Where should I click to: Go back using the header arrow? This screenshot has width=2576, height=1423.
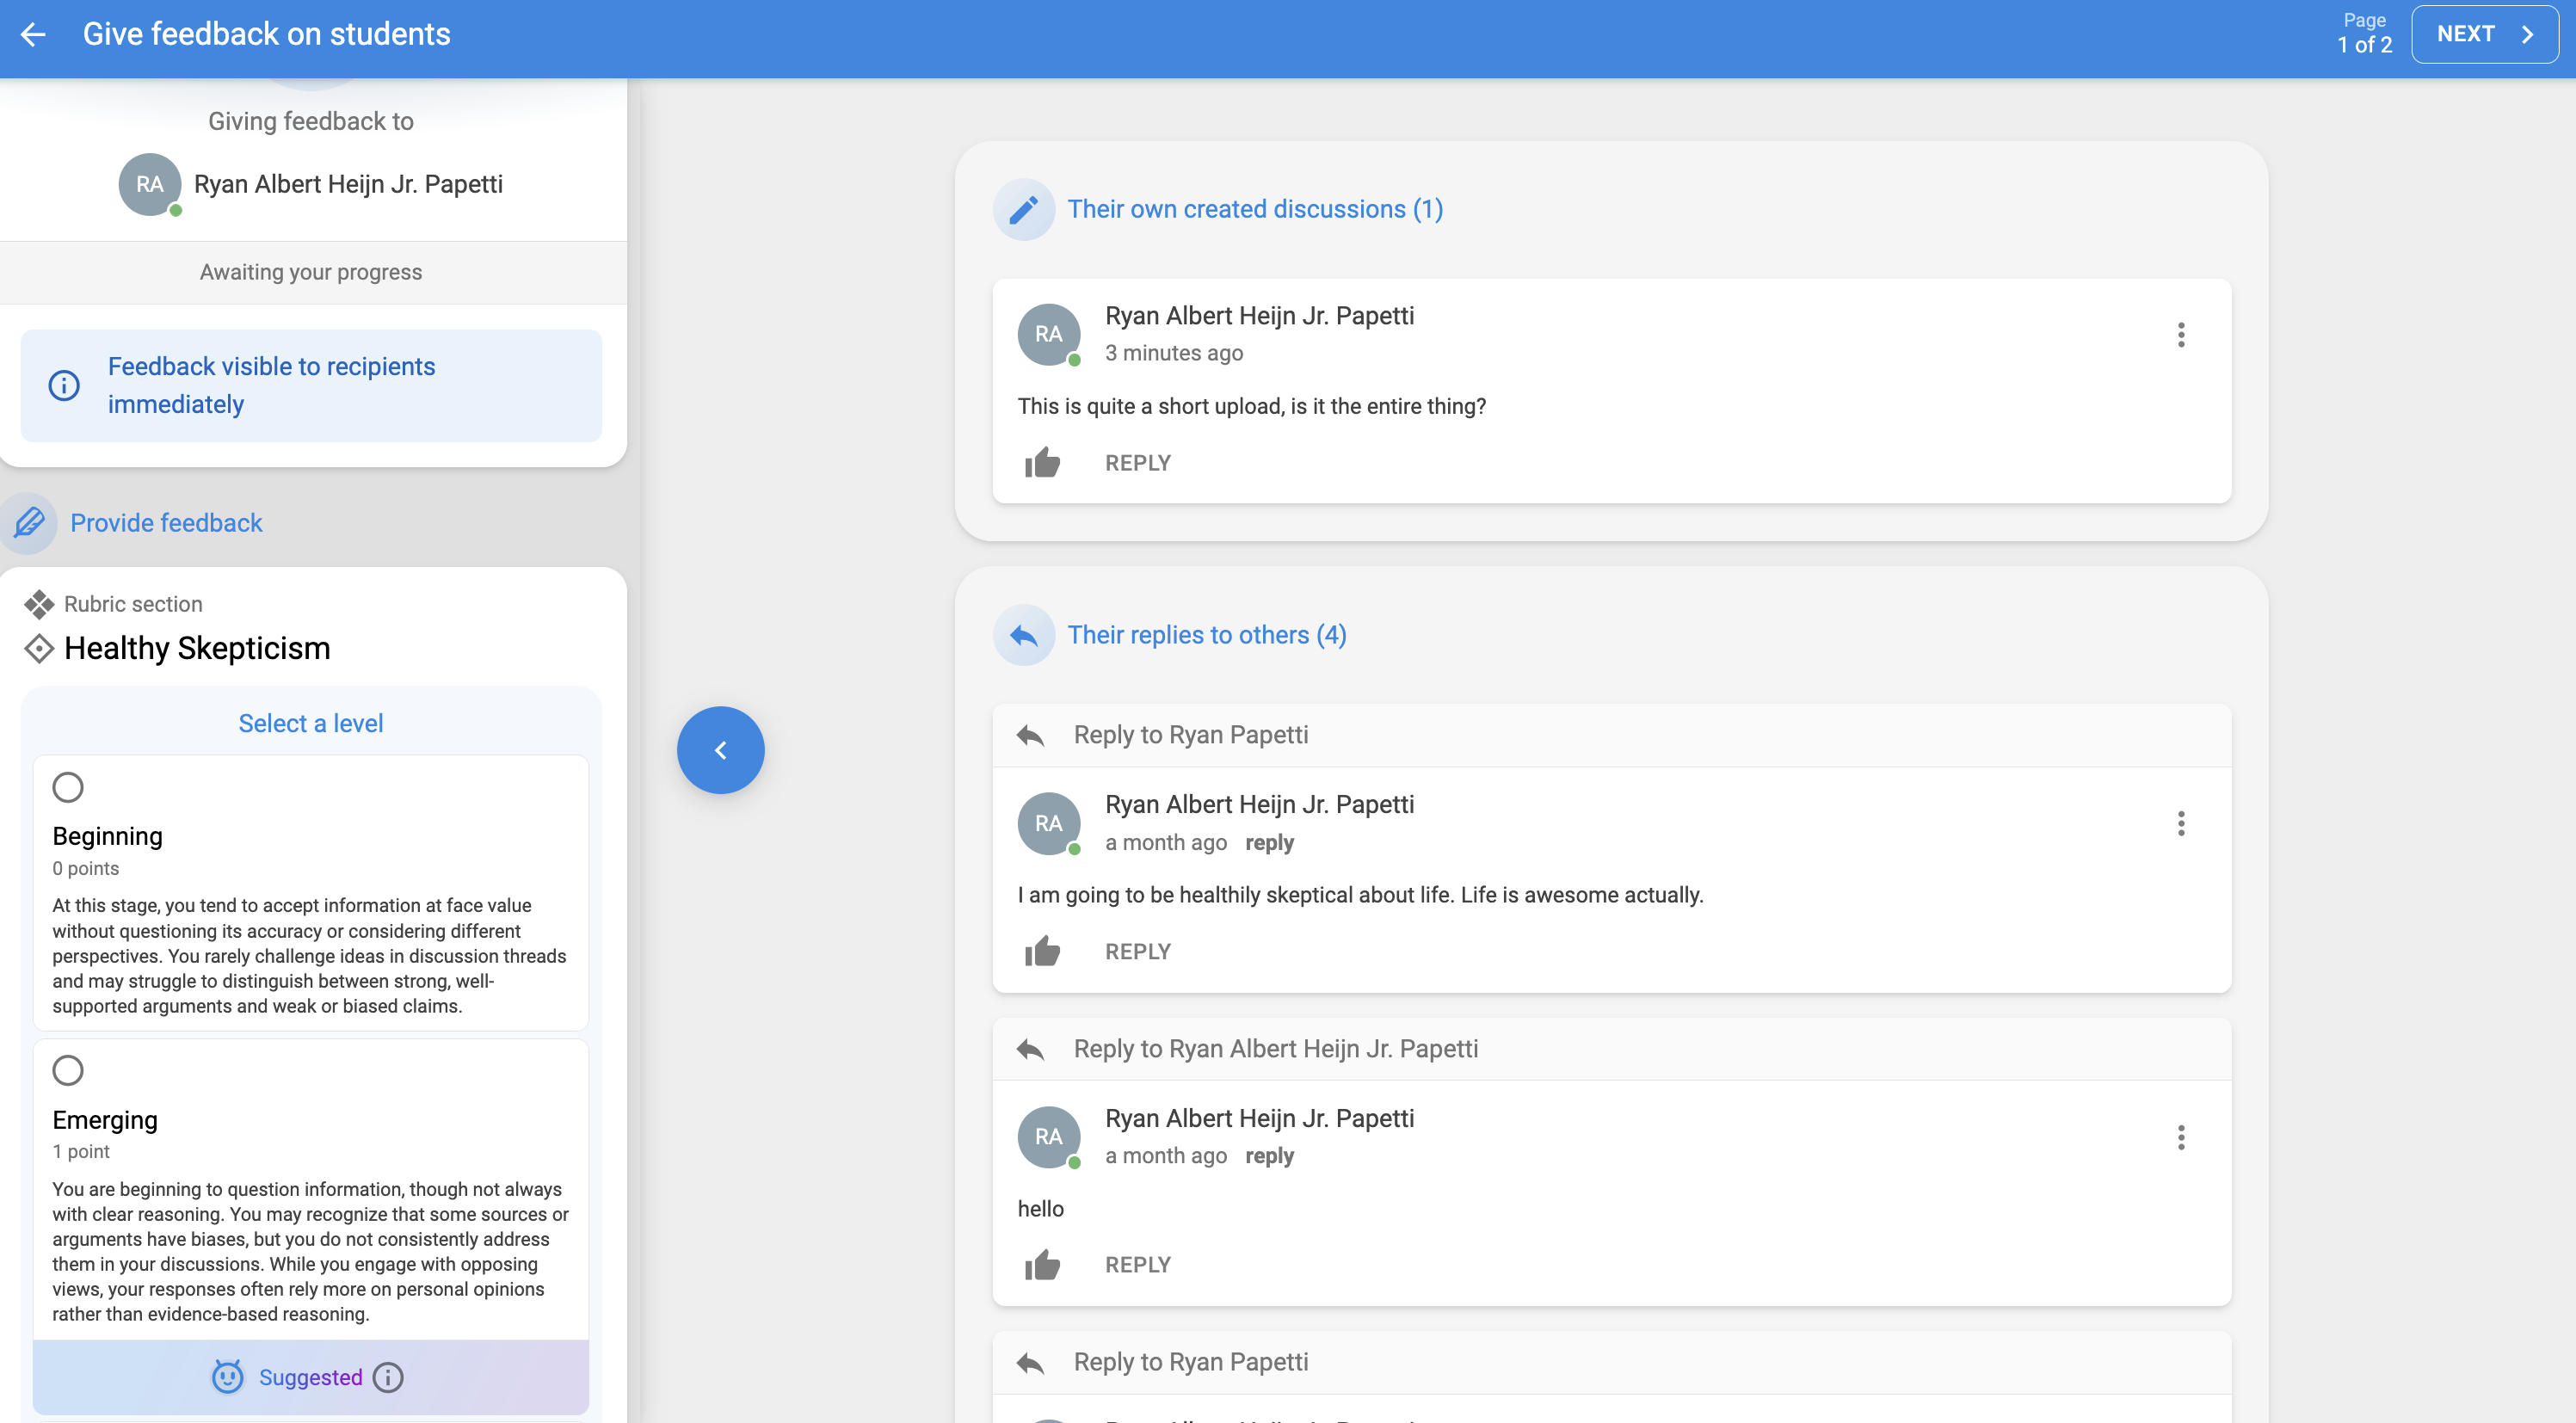33,34
